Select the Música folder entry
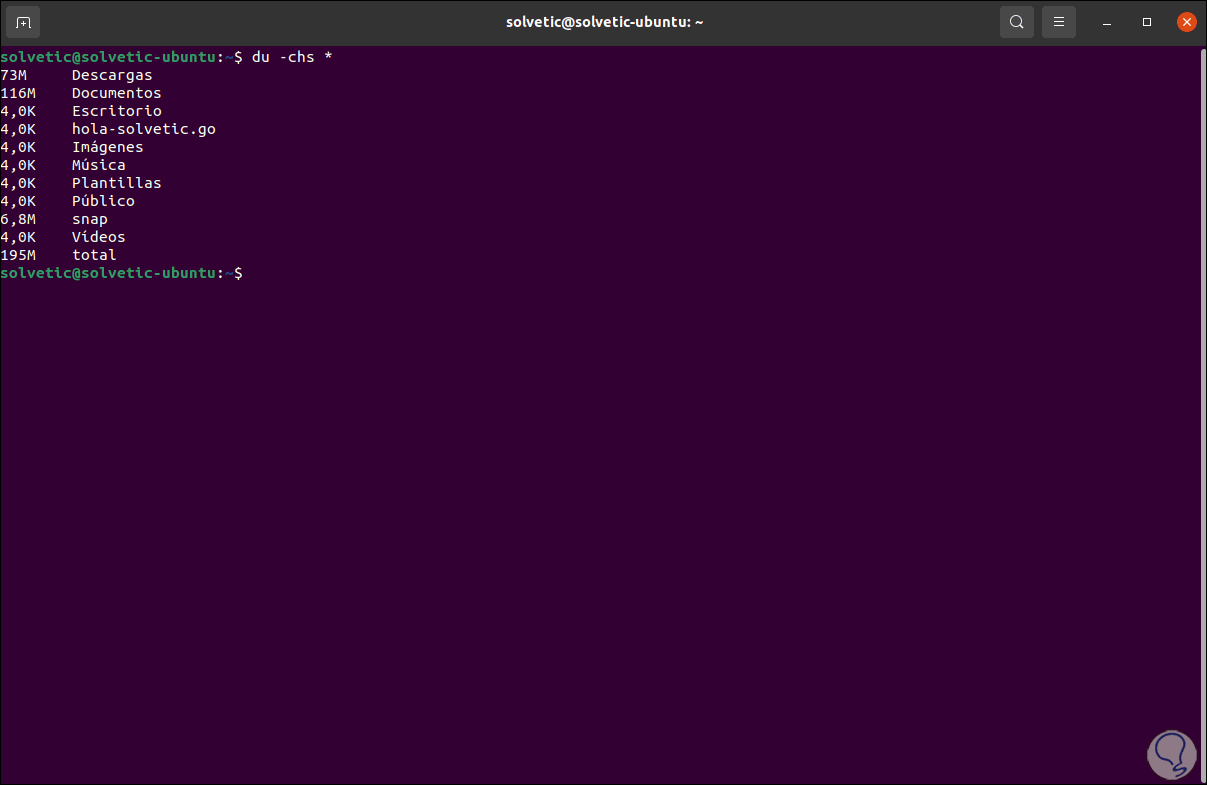The height and width of the screenshot is (785, 1207). (x=97, y=164)
